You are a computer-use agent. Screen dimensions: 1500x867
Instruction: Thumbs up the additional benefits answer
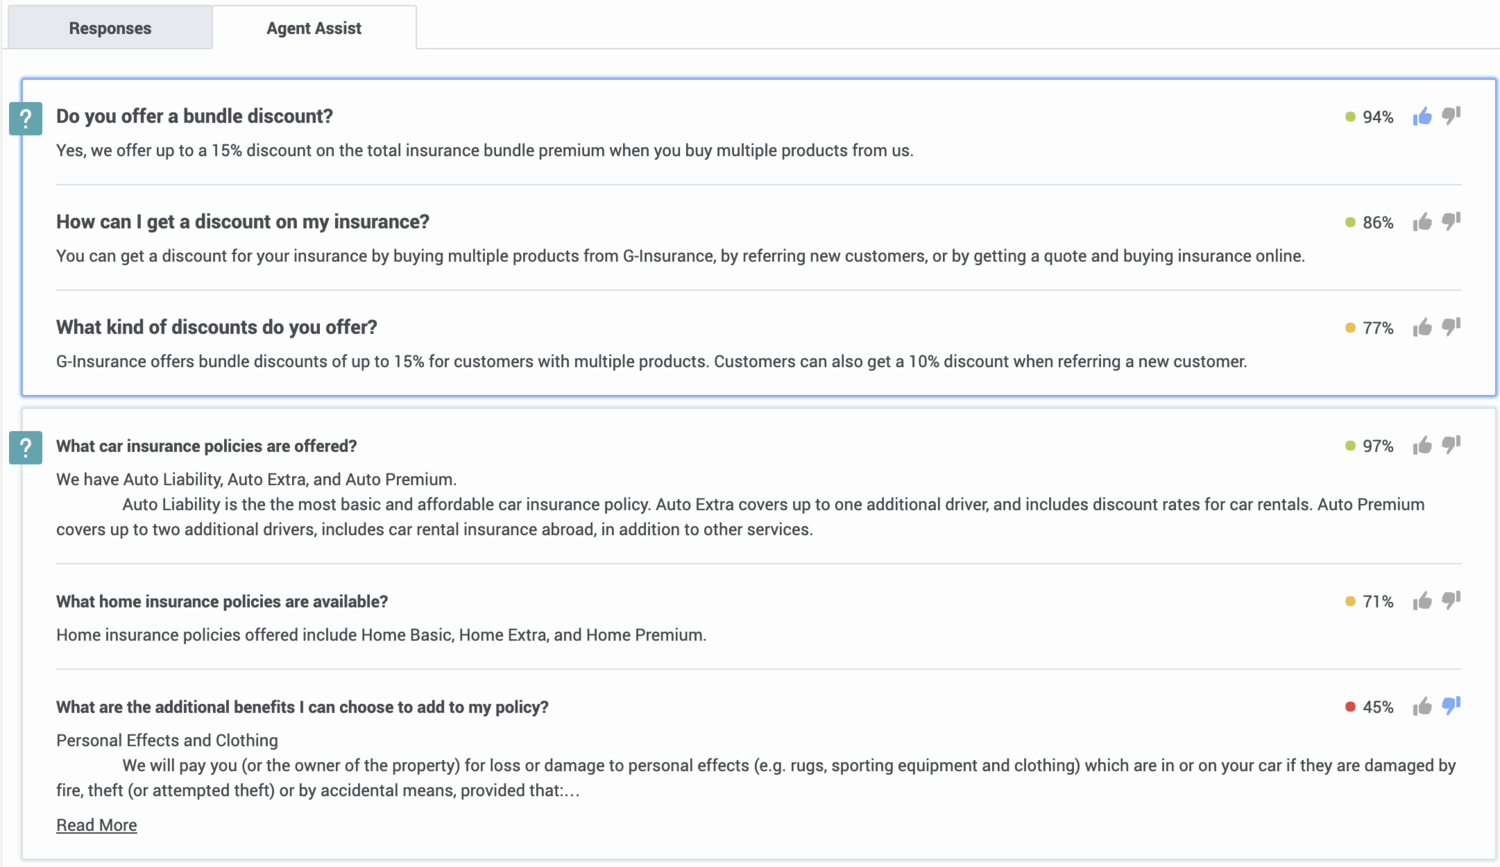click(1422, 707)
